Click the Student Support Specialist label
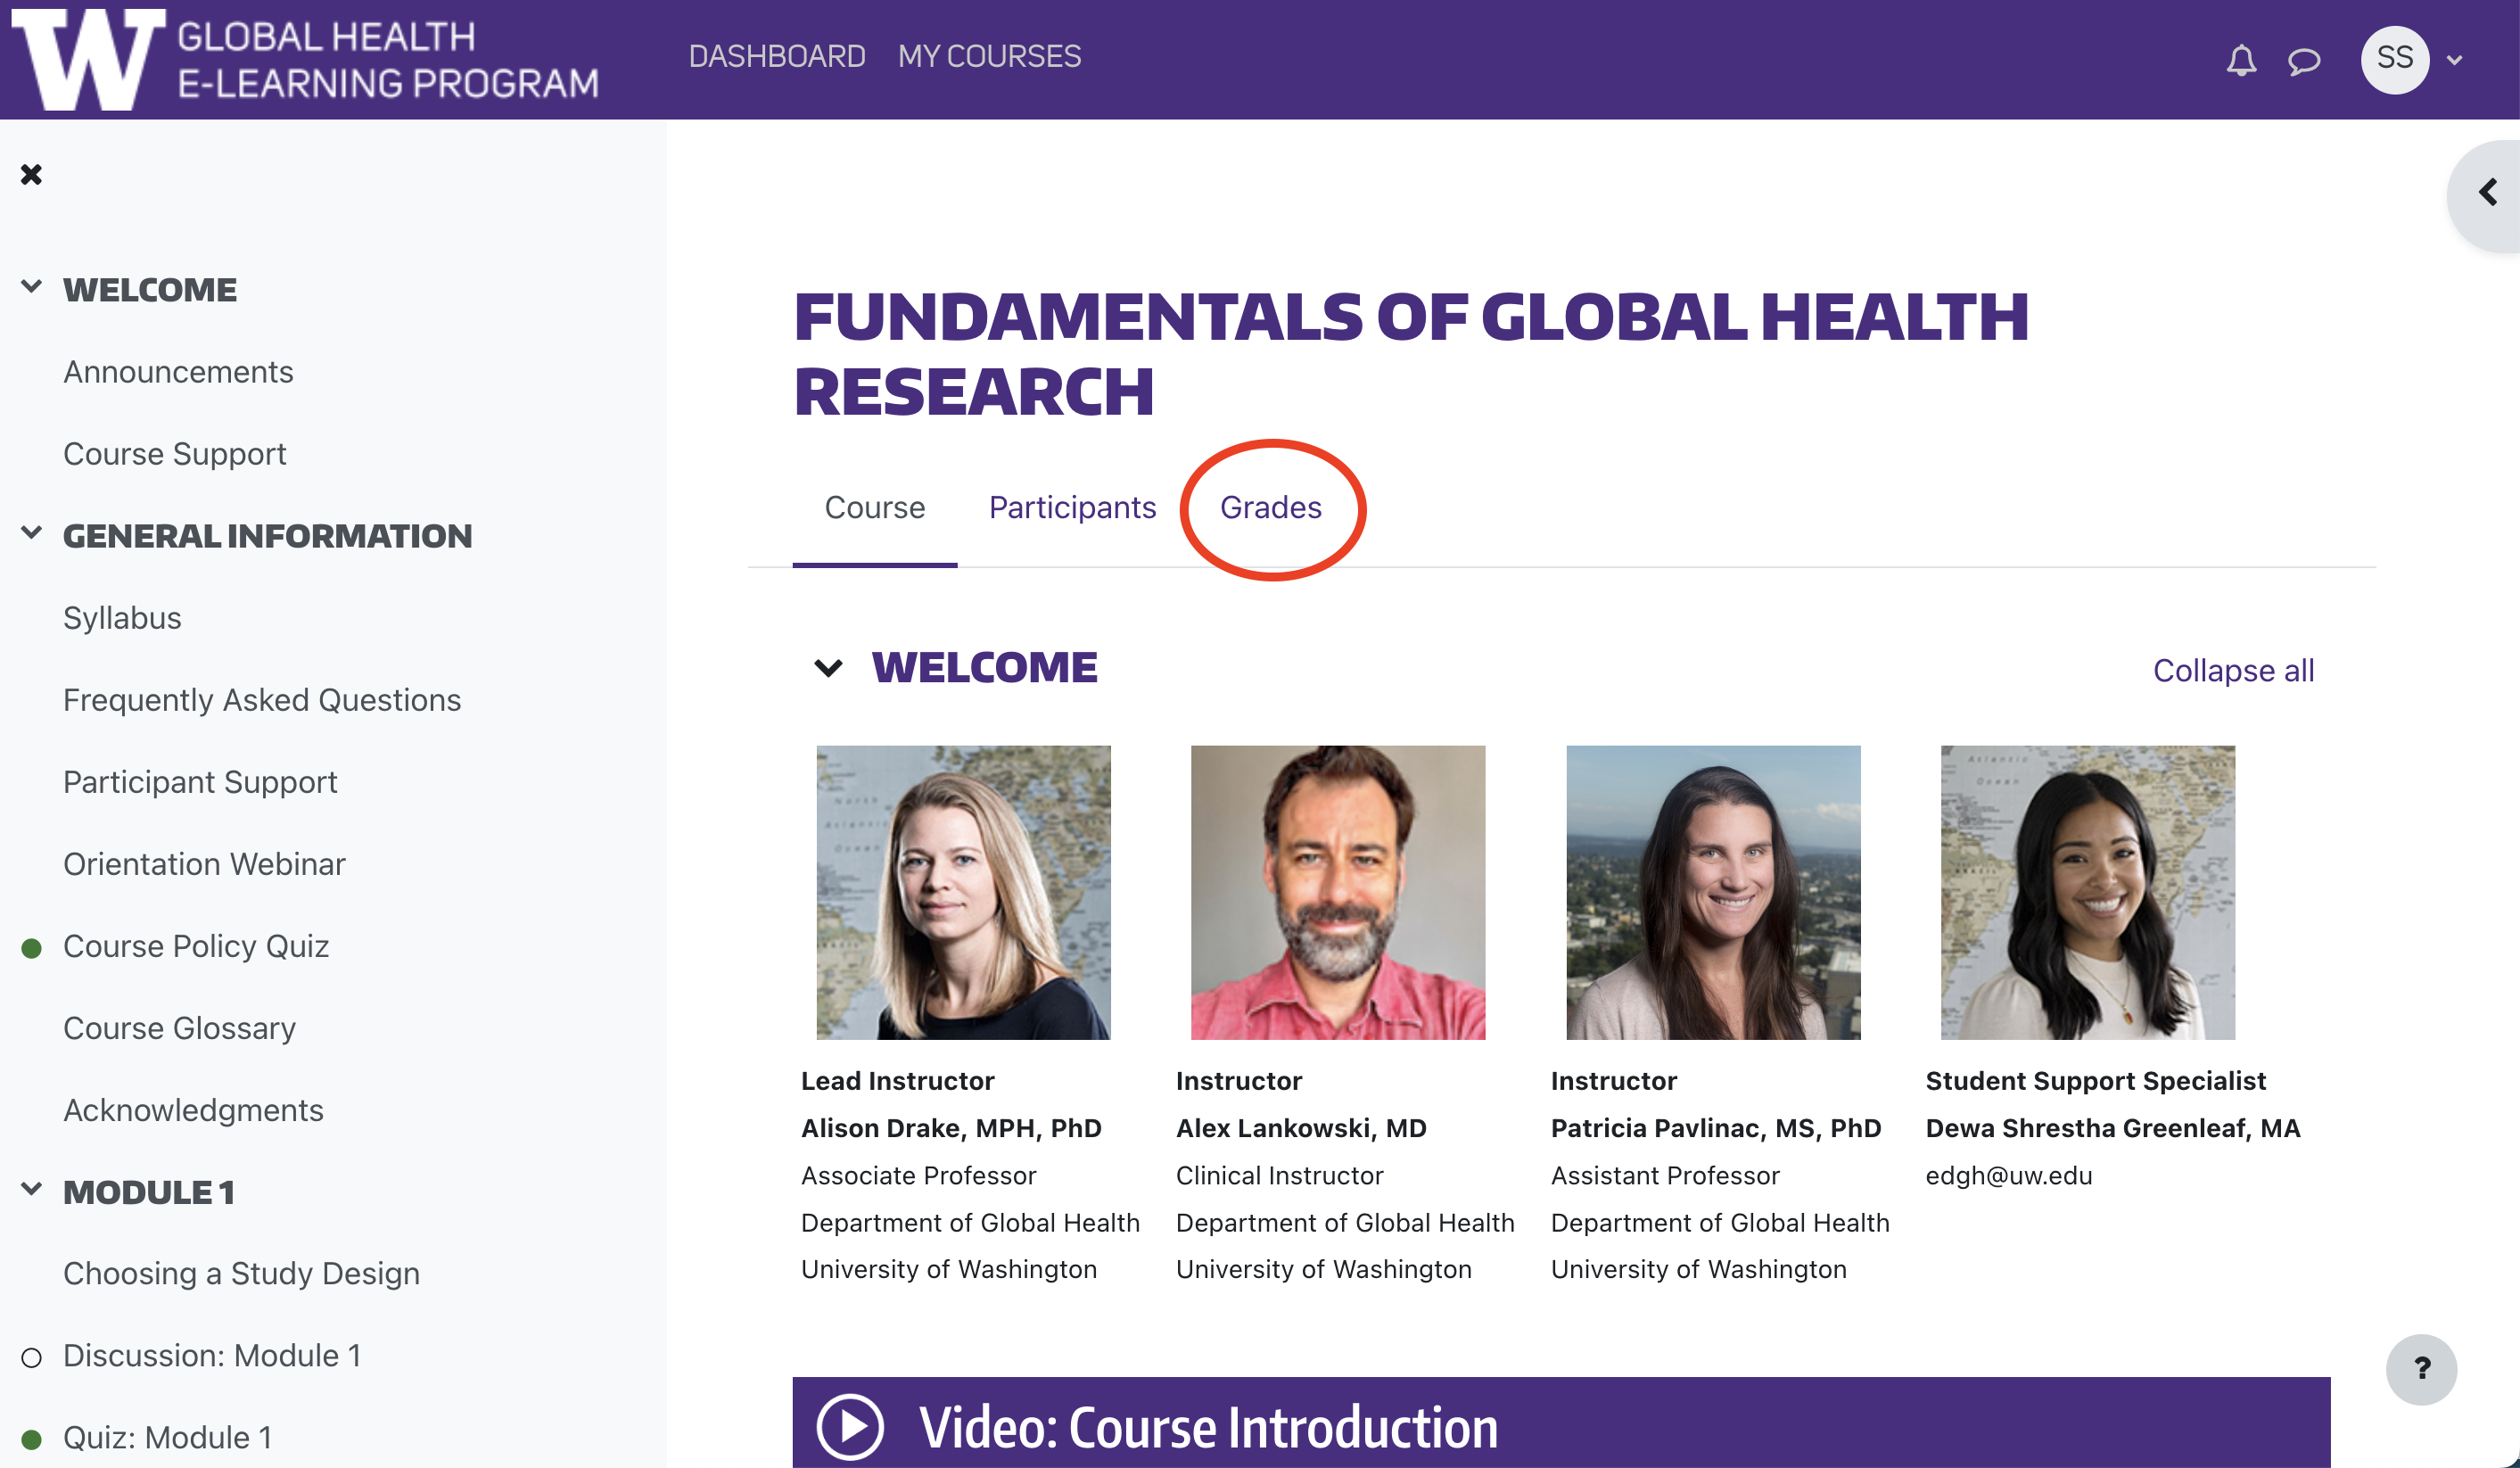2520x1468 pixels. point(2096,1081)
